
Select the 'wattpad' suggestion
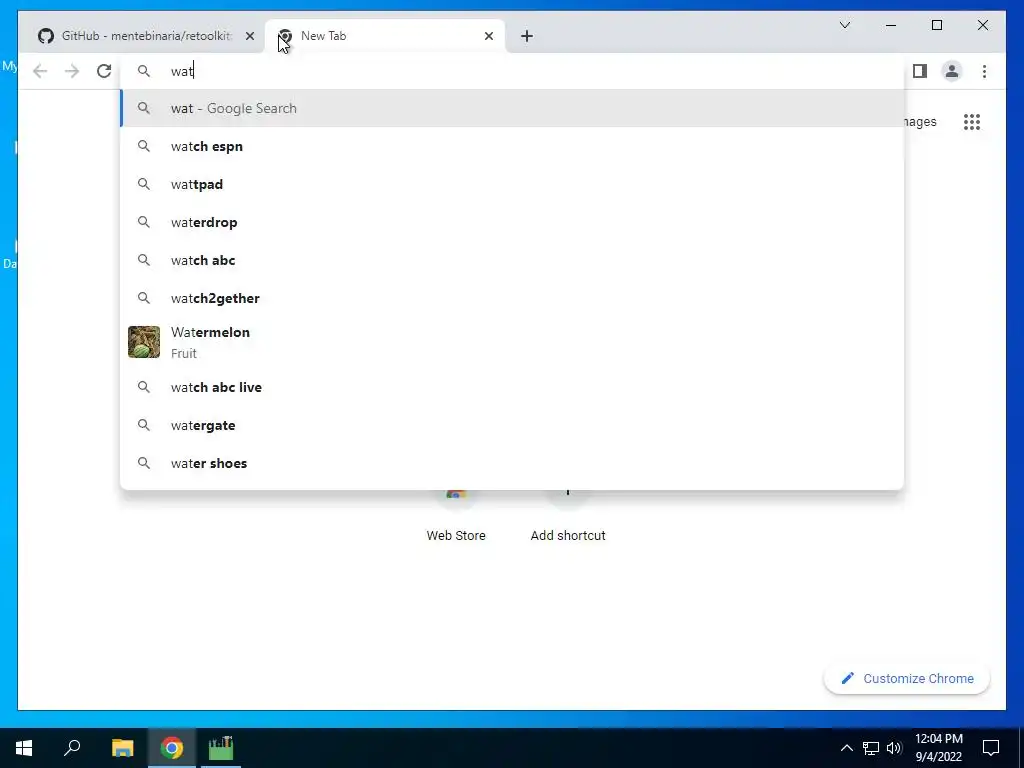pyautogui.click(x=512, y=184)
